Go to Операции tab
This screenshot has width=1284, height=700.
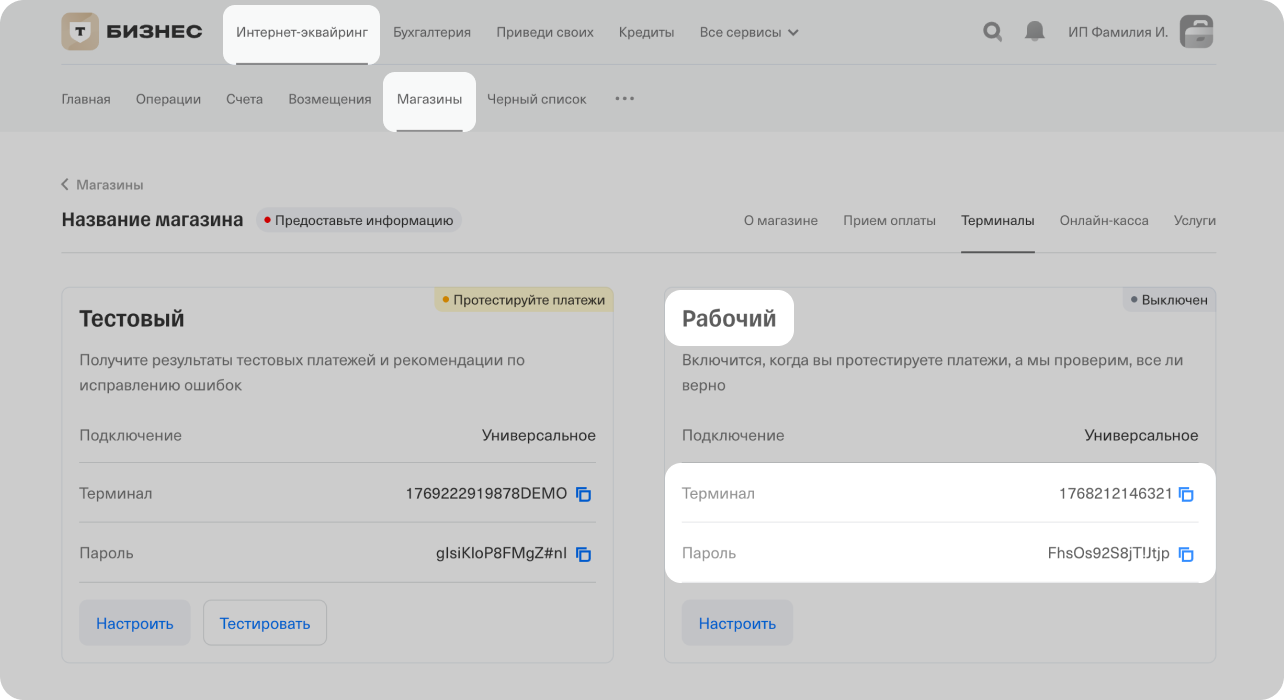pos(168,99)
